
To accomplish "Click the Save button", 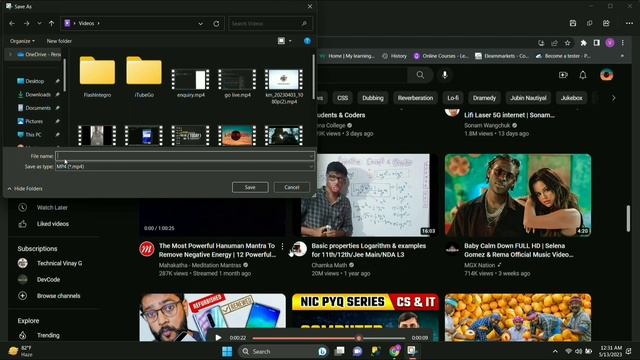I will [x=250, y=187].
